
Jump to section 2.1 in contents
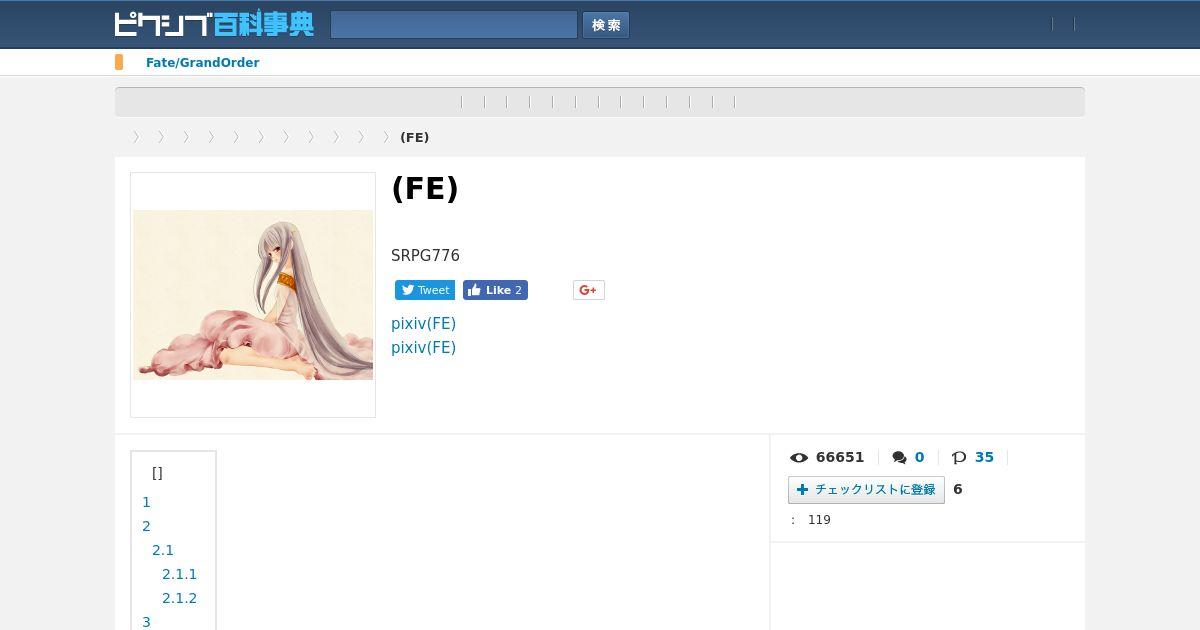(x=163, y=550)
